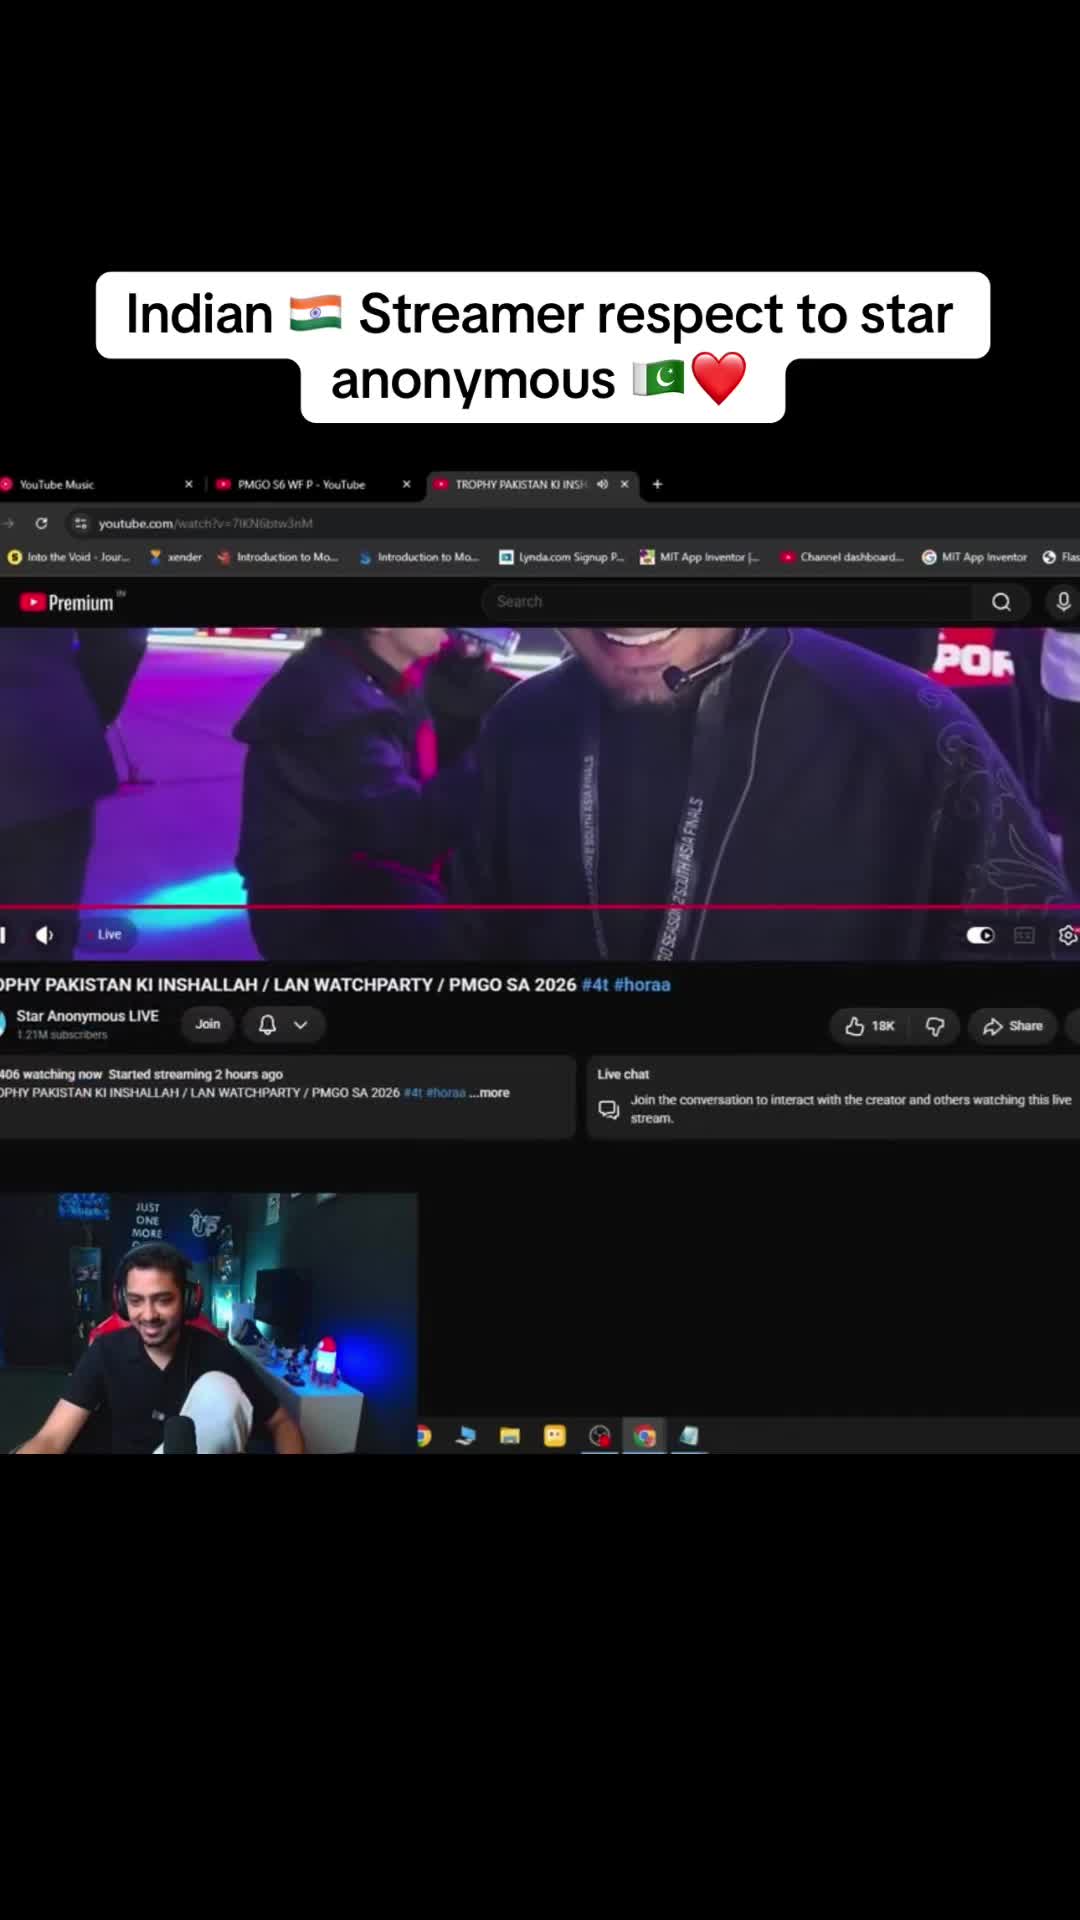Image resolution: width=1080 pixels, height=1920 pixels.
Task: Mute the TROPHY PAKISTAN tab via its speaker icon
Action: (x=602, y=484)
